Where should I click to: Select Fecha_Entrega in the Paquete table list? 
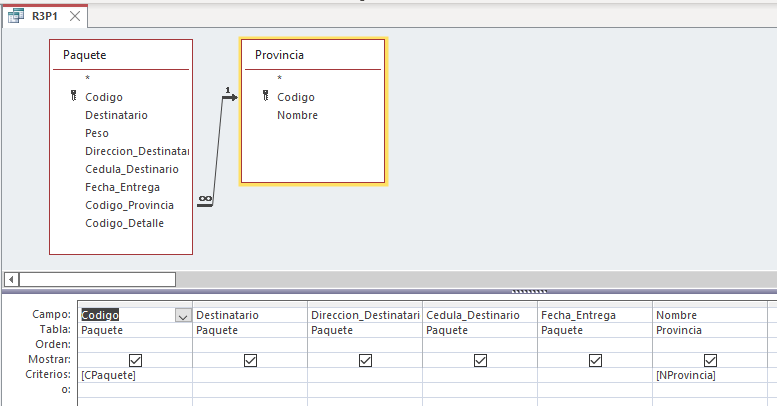(122, 187)
